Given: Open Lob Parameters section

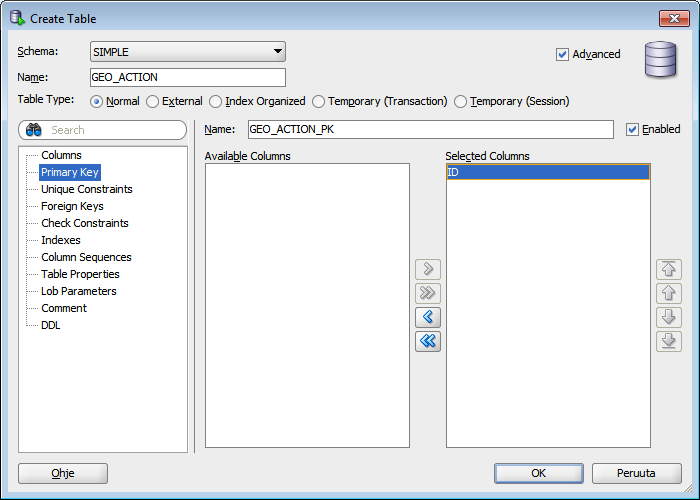Looking at the screenshot, I should [x=79, y=291].
